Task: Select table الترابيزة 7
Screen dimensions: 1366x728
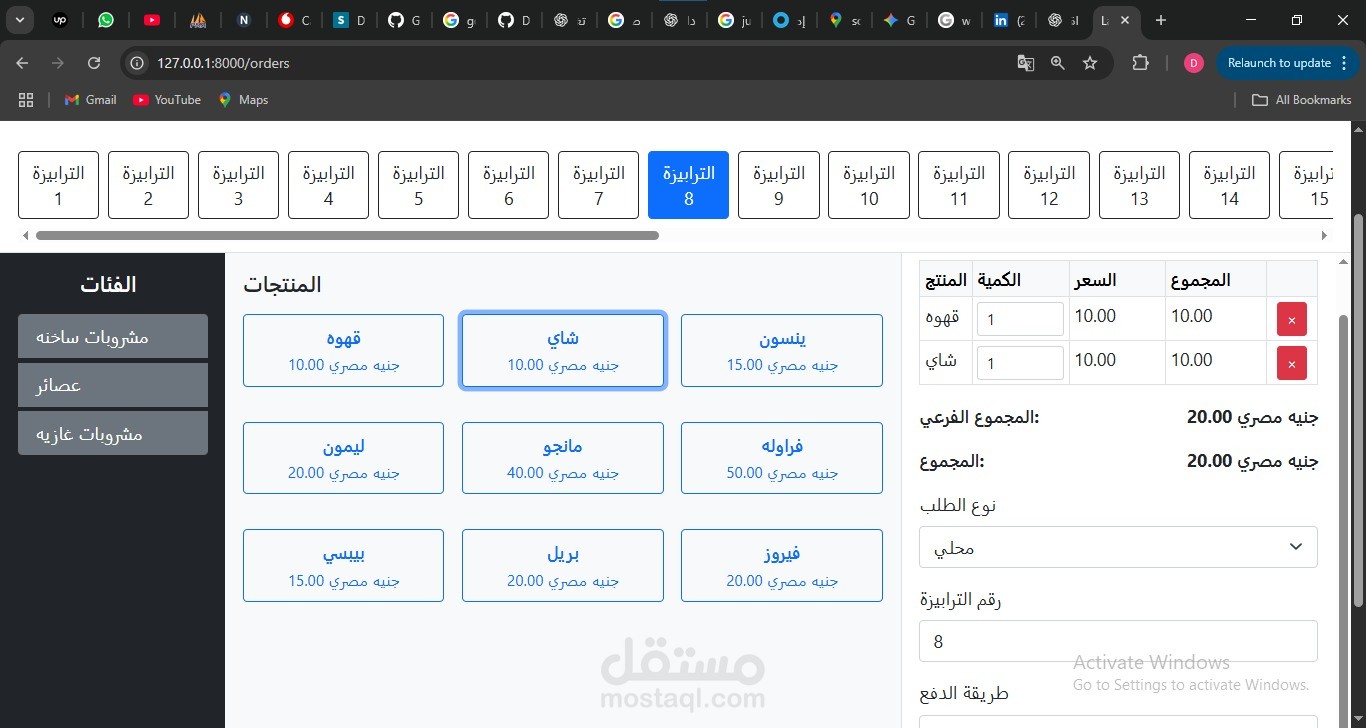Action: (598, 185)
